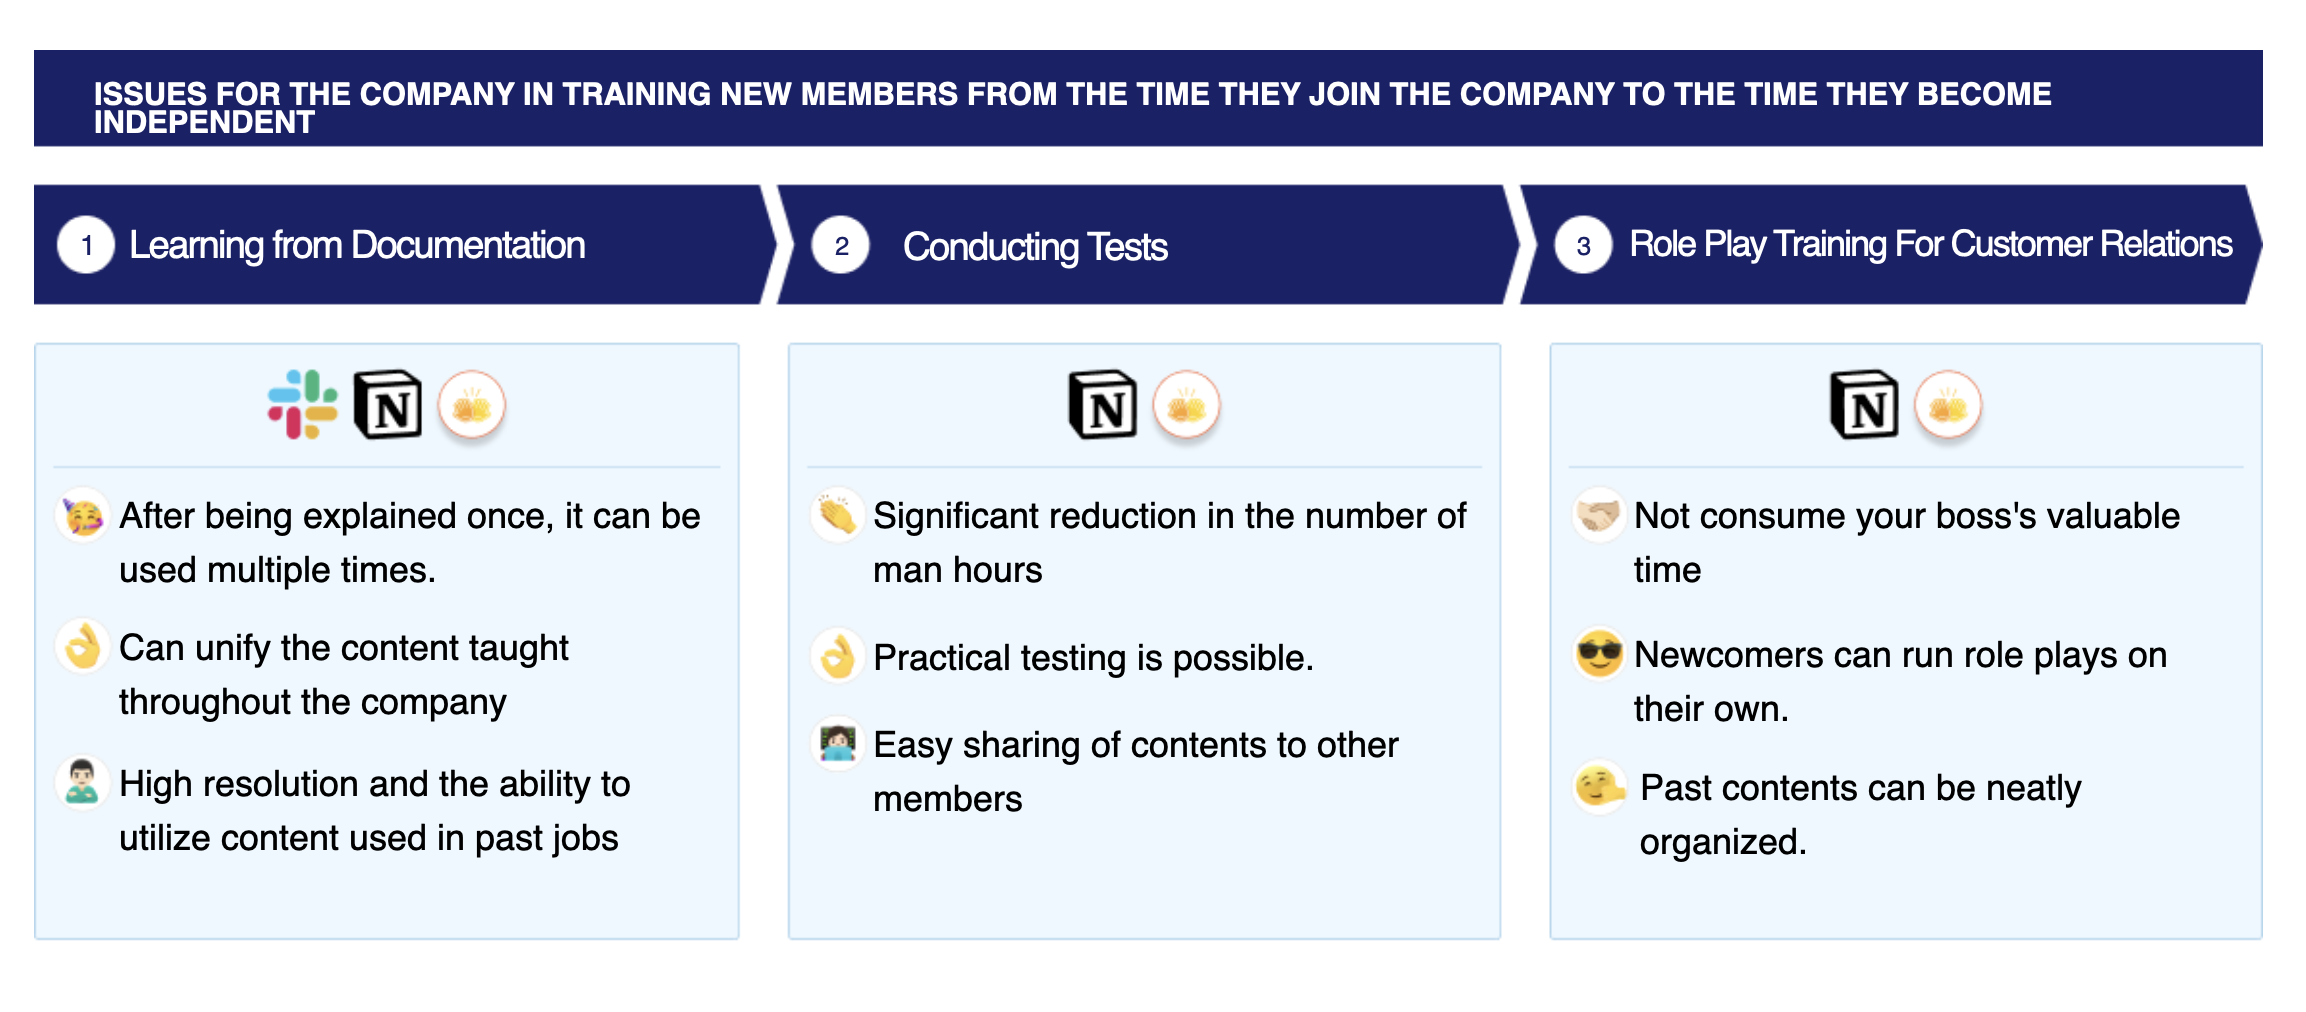The height and width of the screenshot is (1012, 2306).
Task: Click the handshake emoji beside boss's valuable time
Action: coord(1598,515)
